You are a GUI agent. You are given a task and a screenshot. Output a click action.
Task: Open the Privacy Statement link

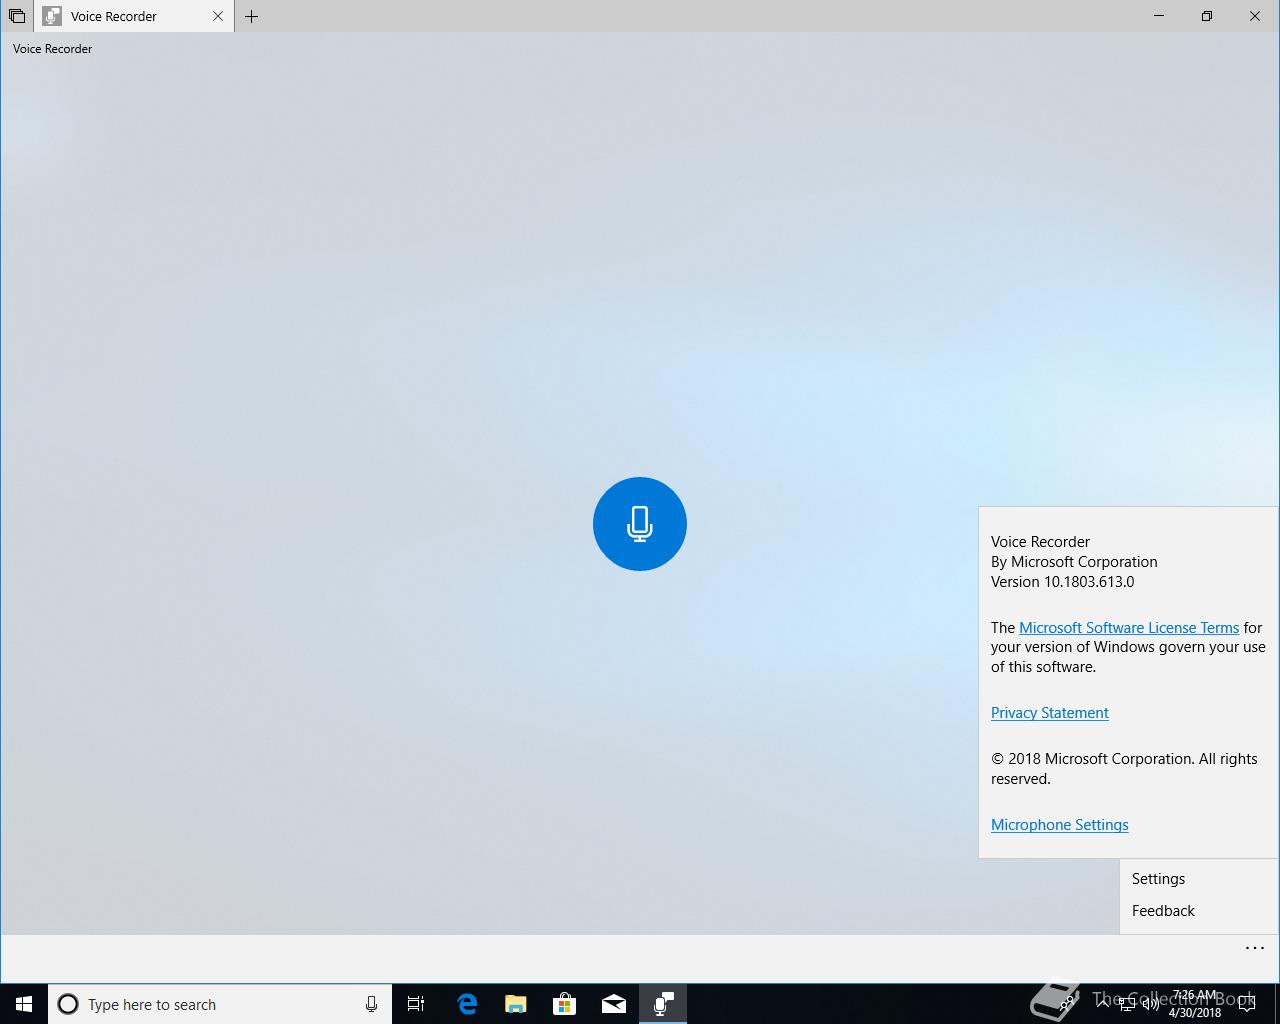[x=1050, y=713]
